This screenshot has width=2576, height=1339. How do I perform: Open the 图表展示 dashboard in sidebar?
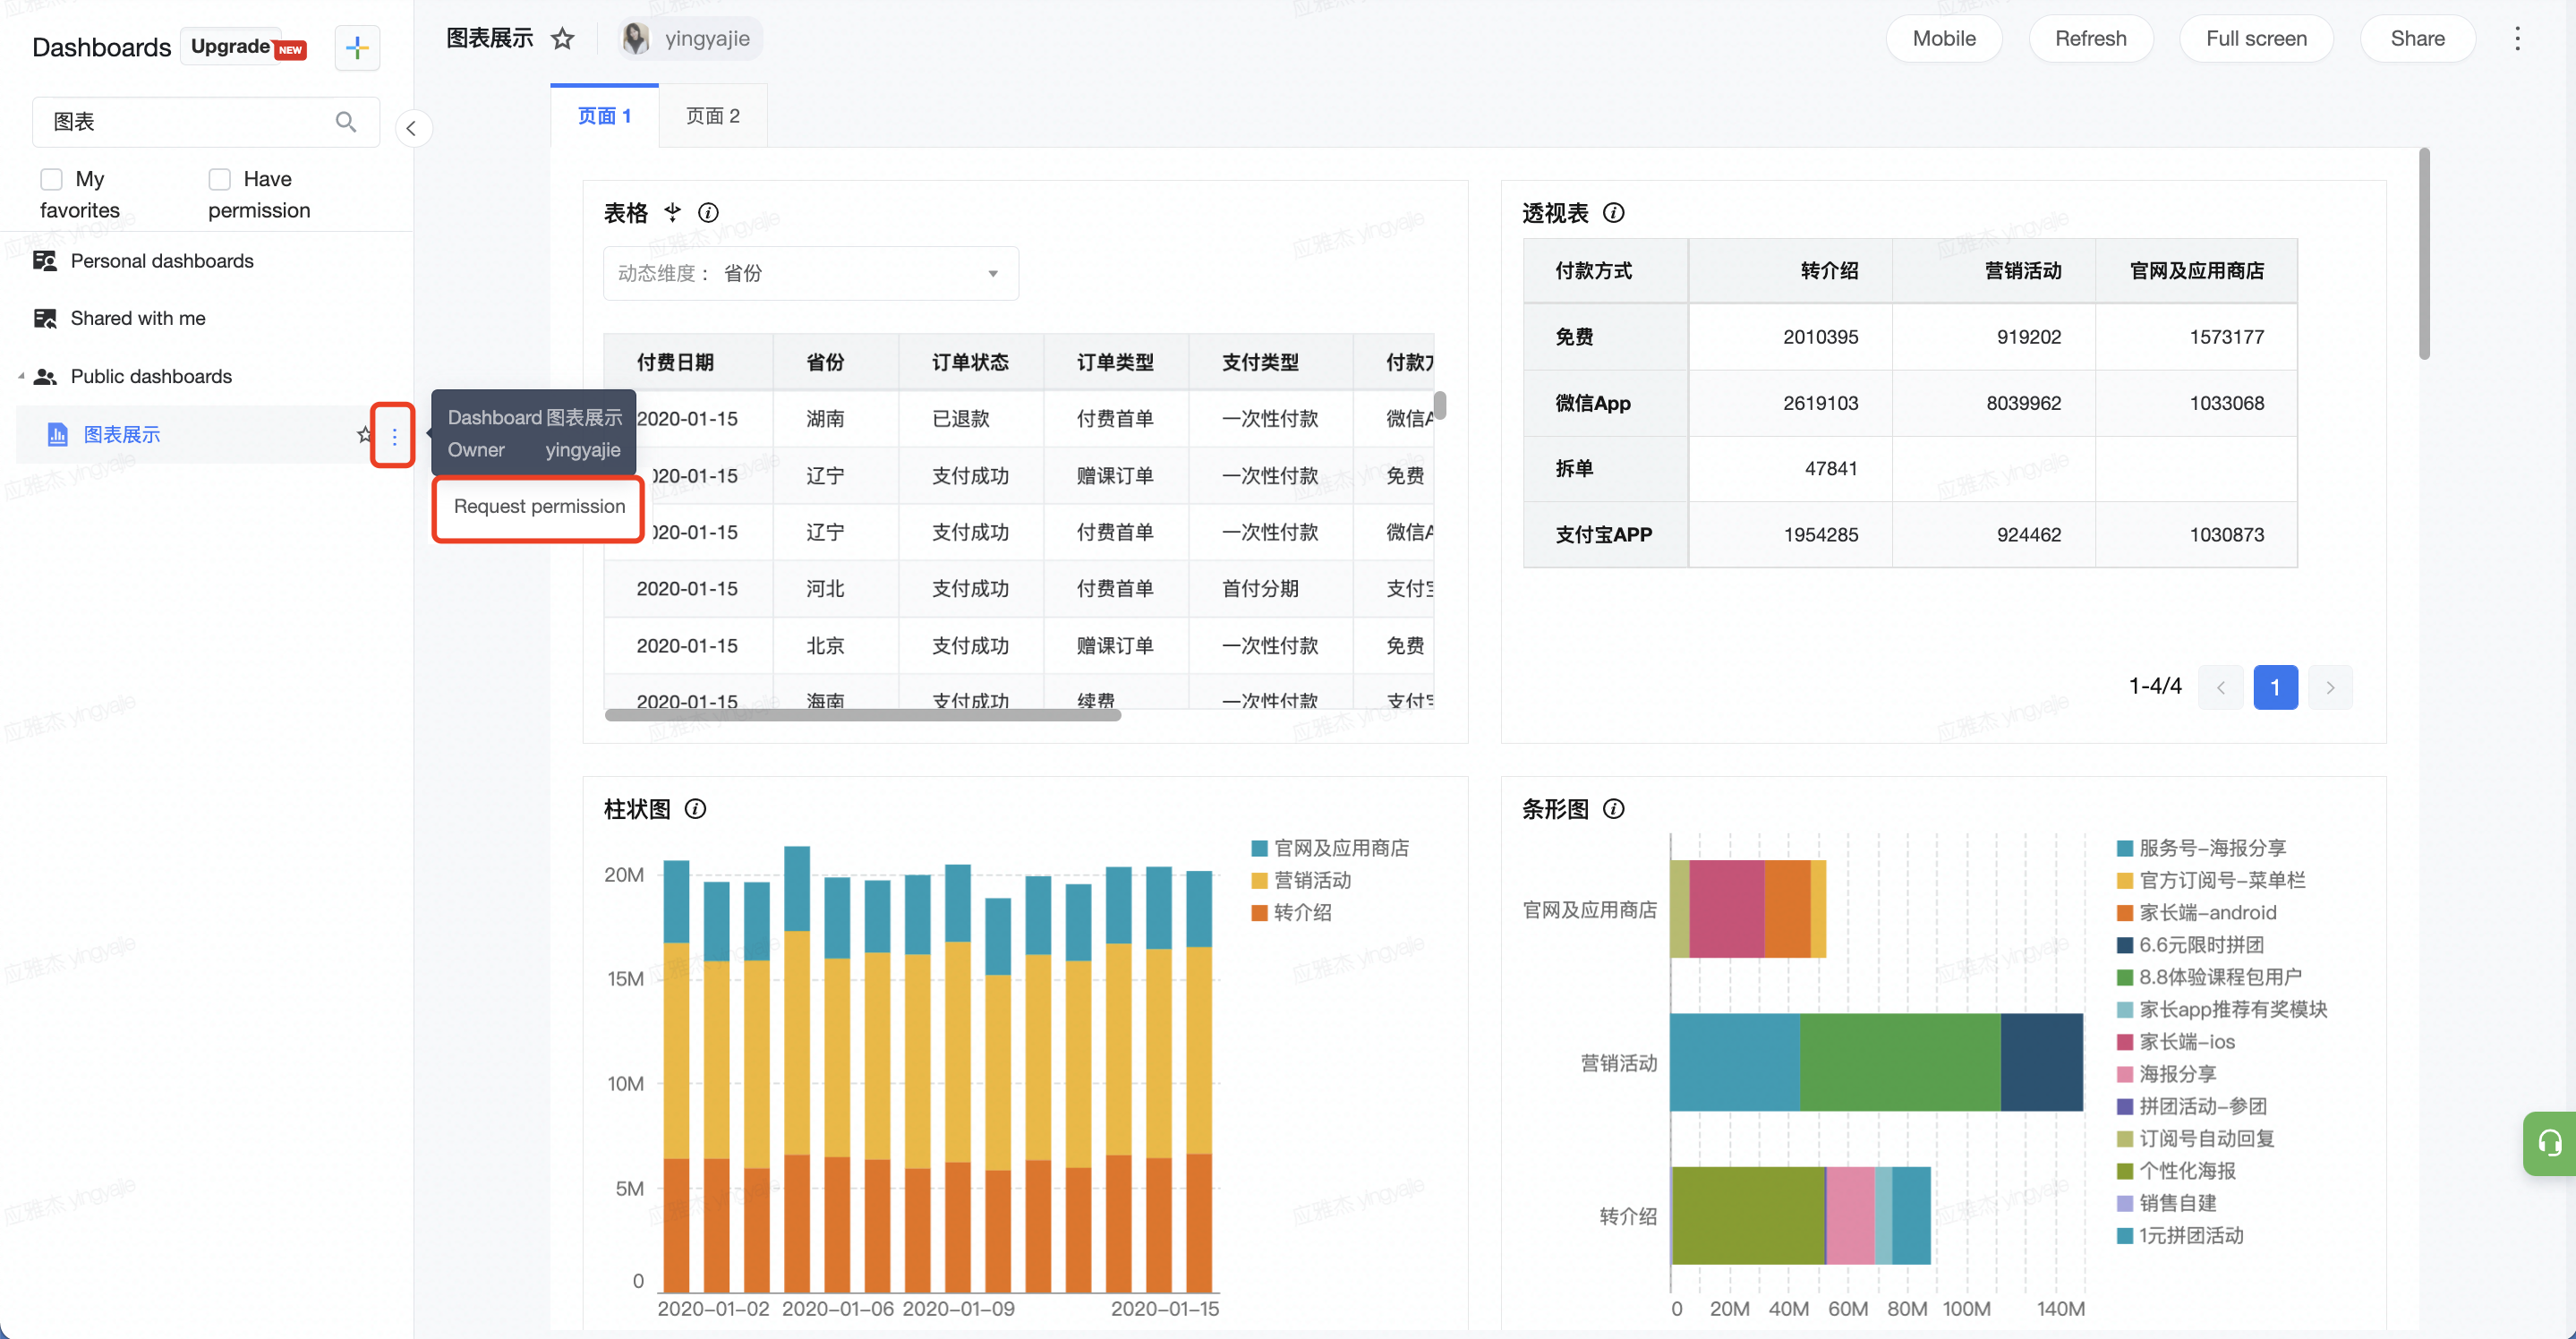(121, 434)
